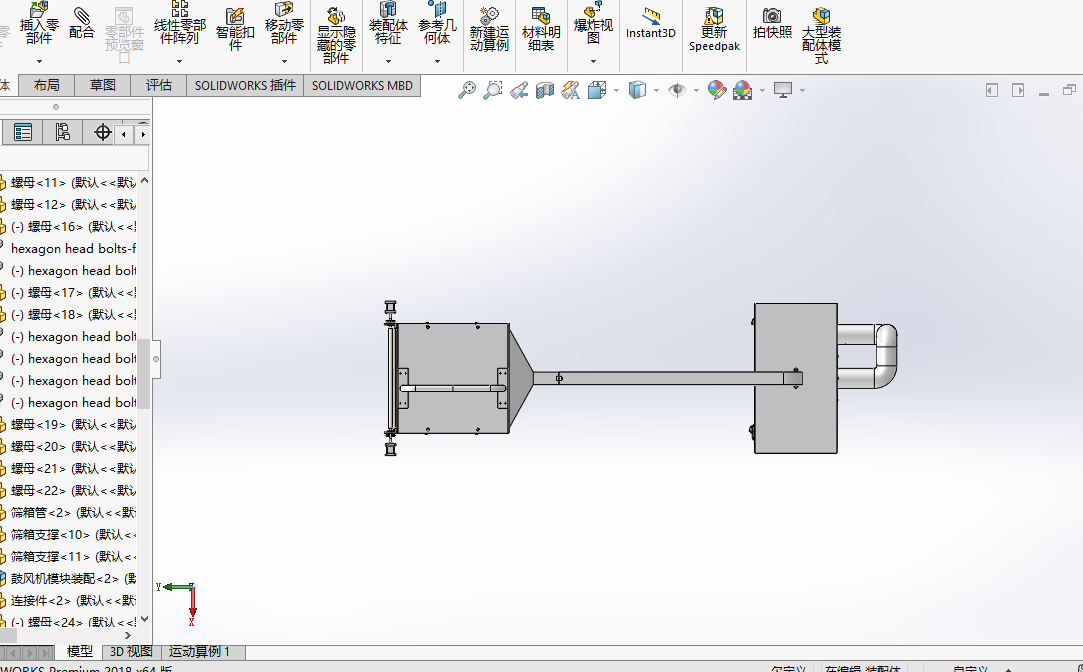The width and height of the screenshot is (1083, 672).
Task: Open ConfigurationManager panel icon
Action: 62,132
